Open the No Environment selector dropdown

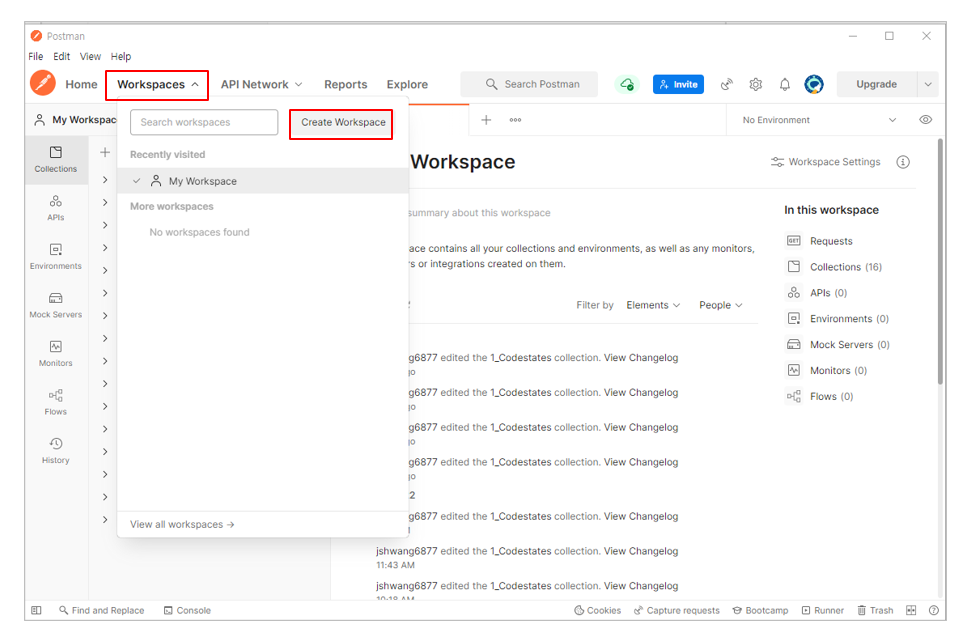click(819, 120)
